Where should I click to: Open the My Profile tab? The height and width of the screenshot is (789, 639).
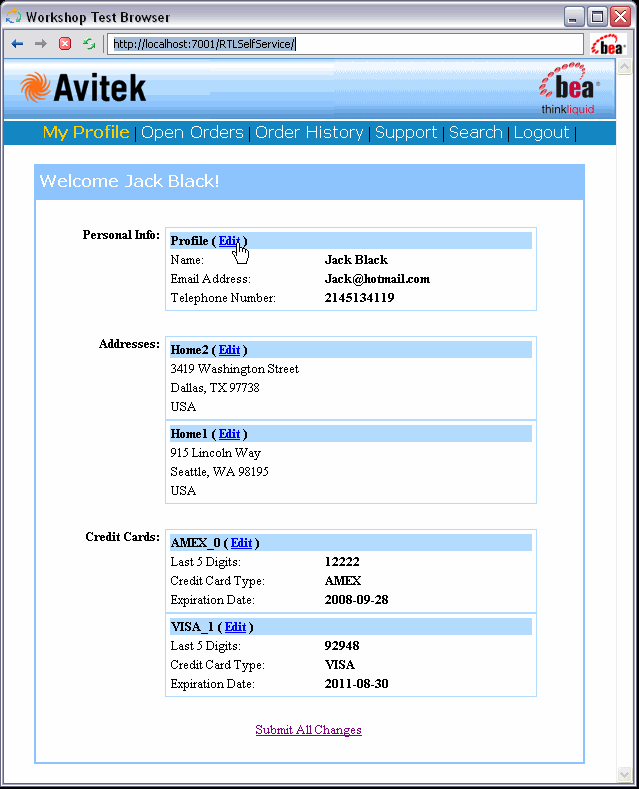(x=86, y=132)
